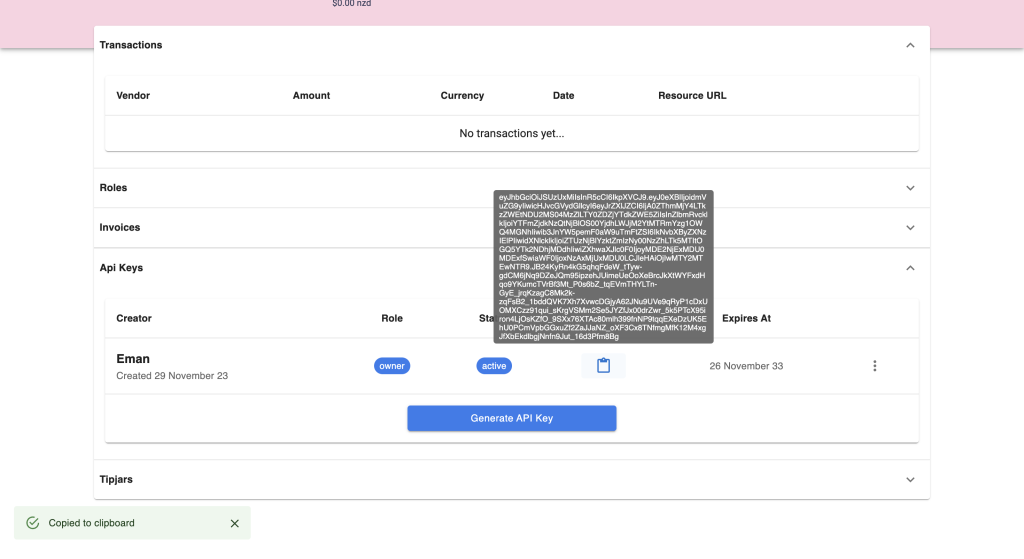
Task: Expand the Tipjars section chevron
Action: [909, 480]
